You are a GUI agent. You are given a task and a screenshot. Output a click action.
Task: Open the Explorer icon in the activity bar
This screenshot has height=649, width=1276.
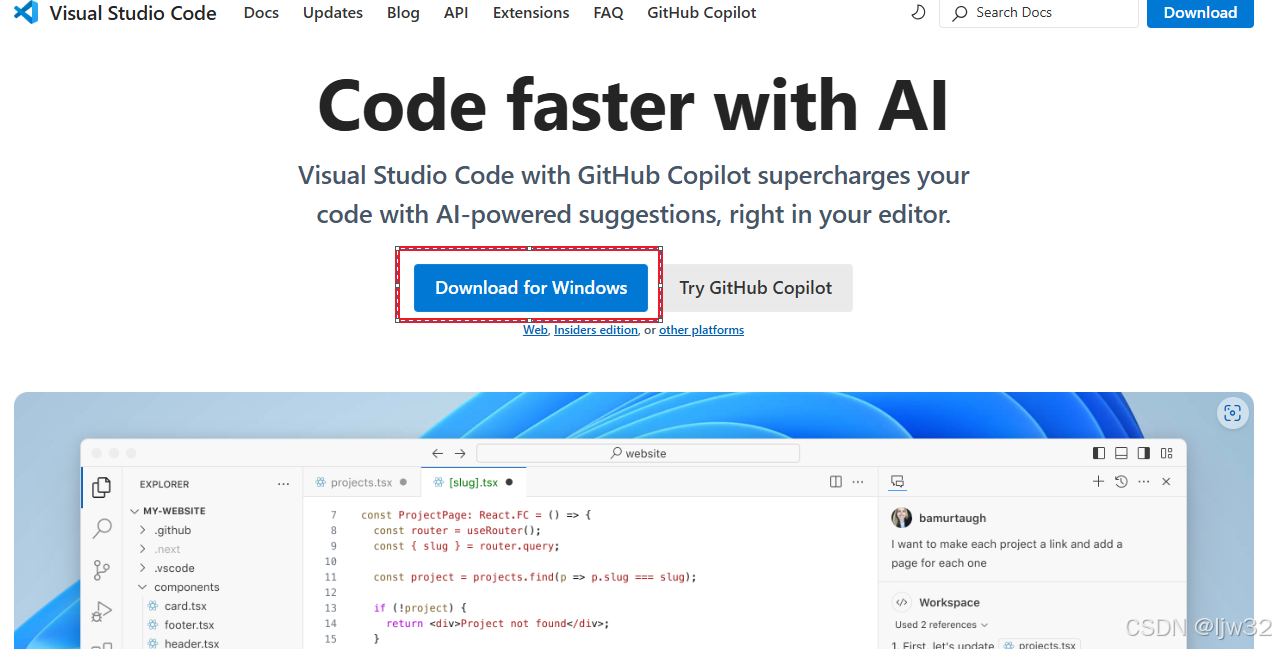(102, 488)
